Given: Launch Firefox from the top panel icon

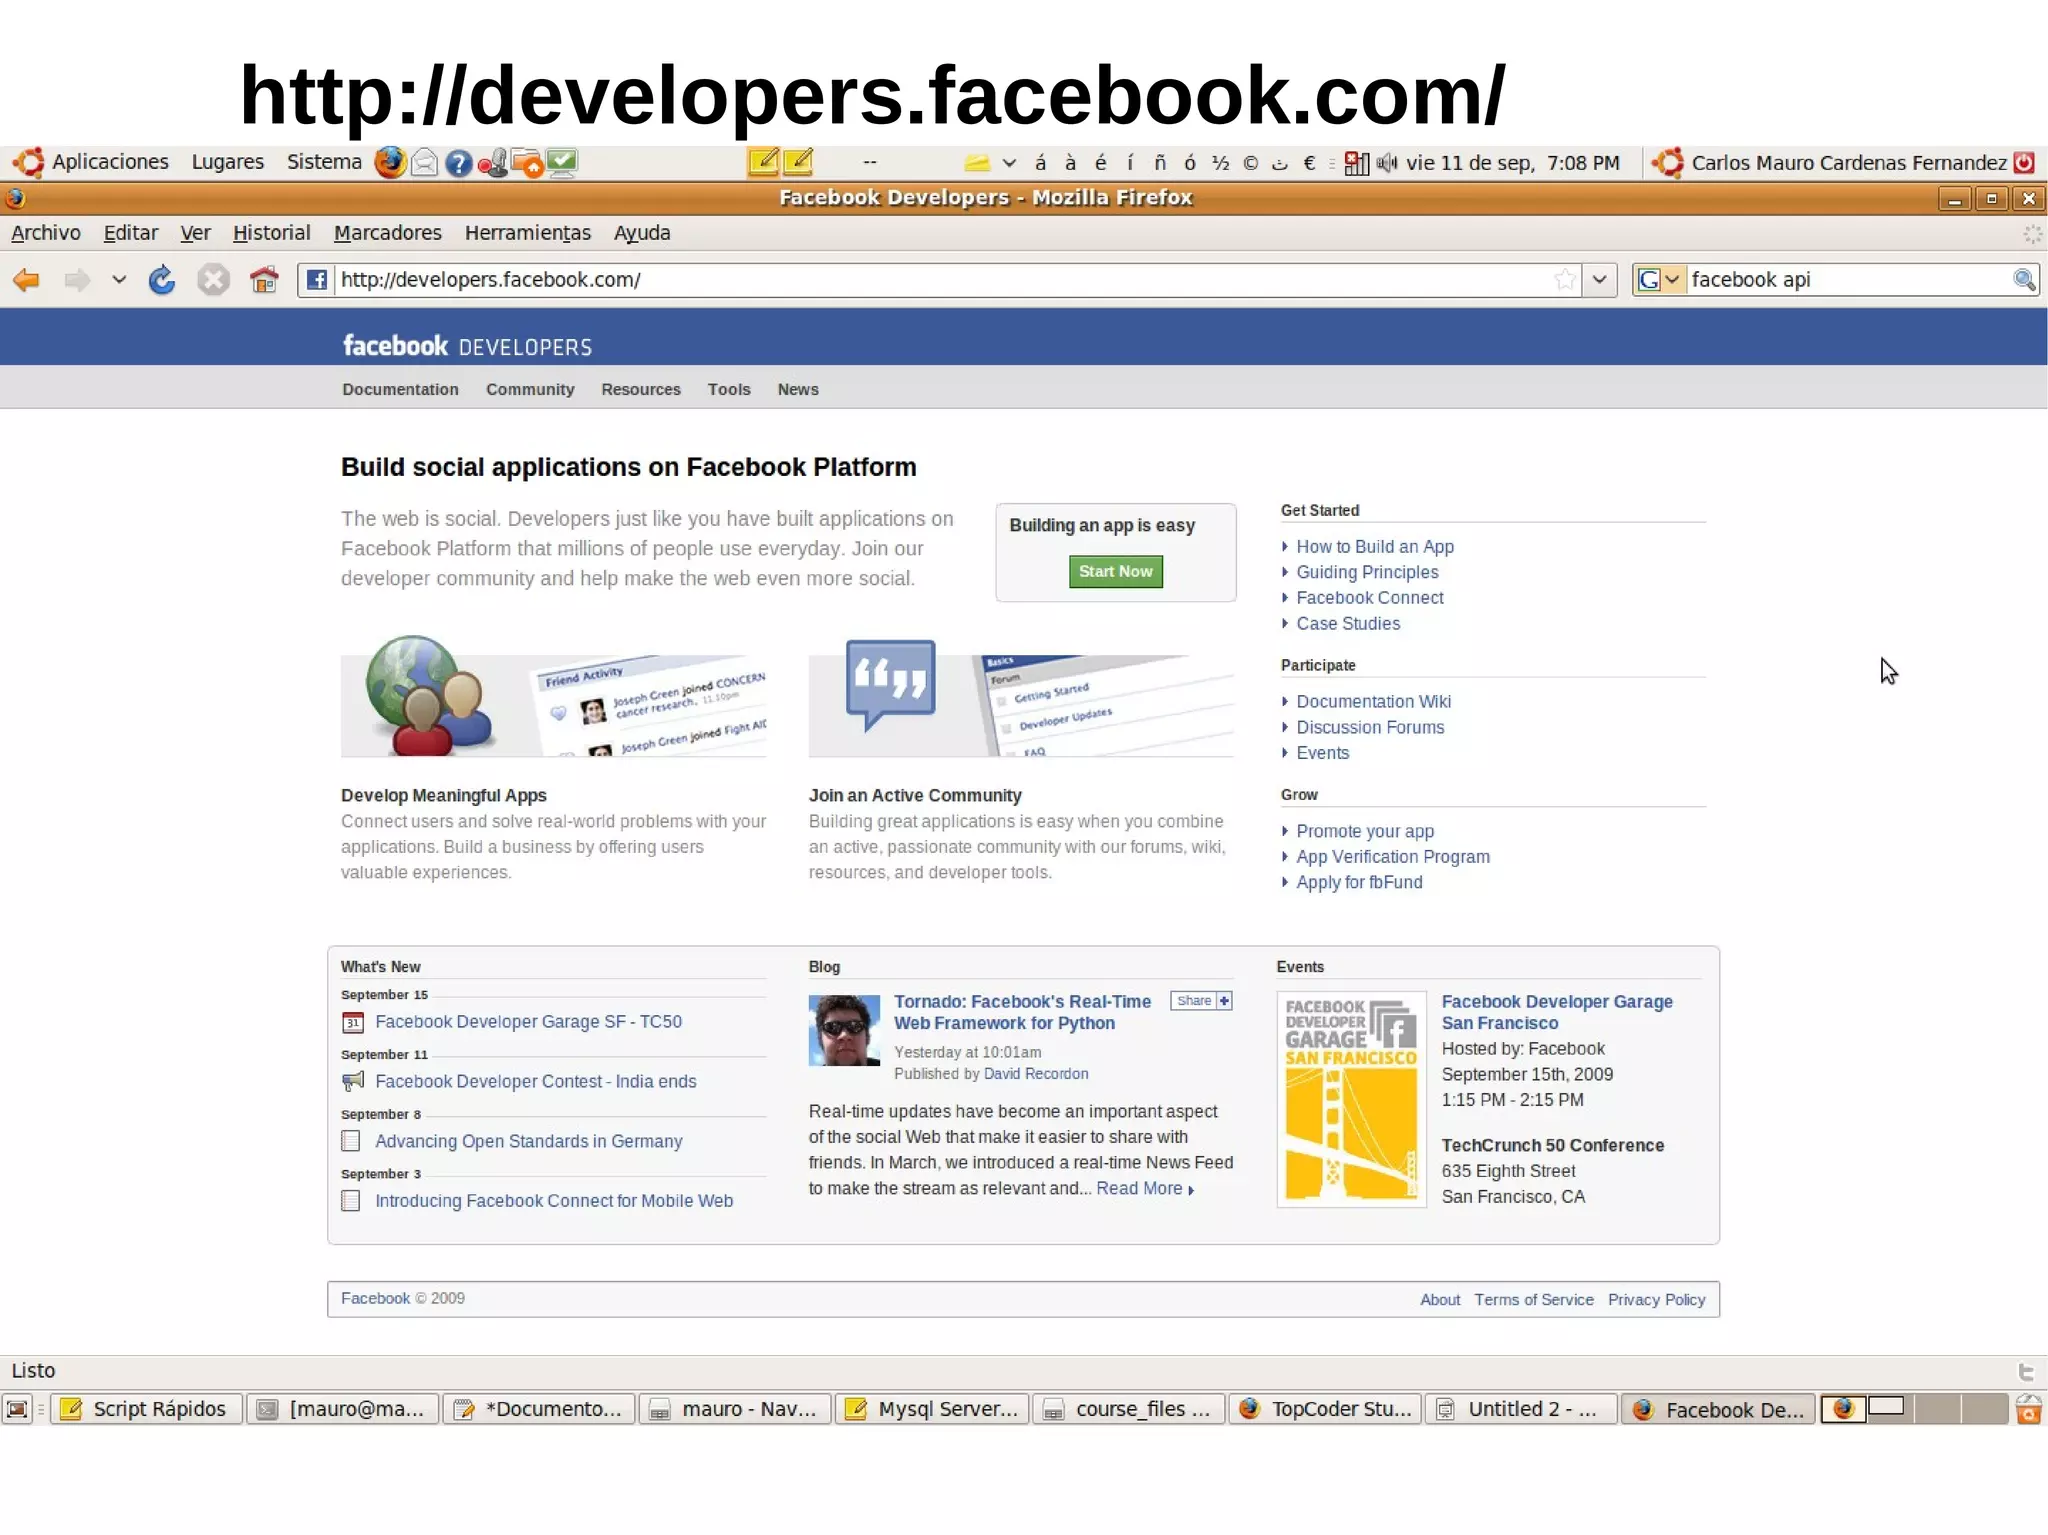Looking at the screenshot, I should pyautogui.click(x=390, y=162).
